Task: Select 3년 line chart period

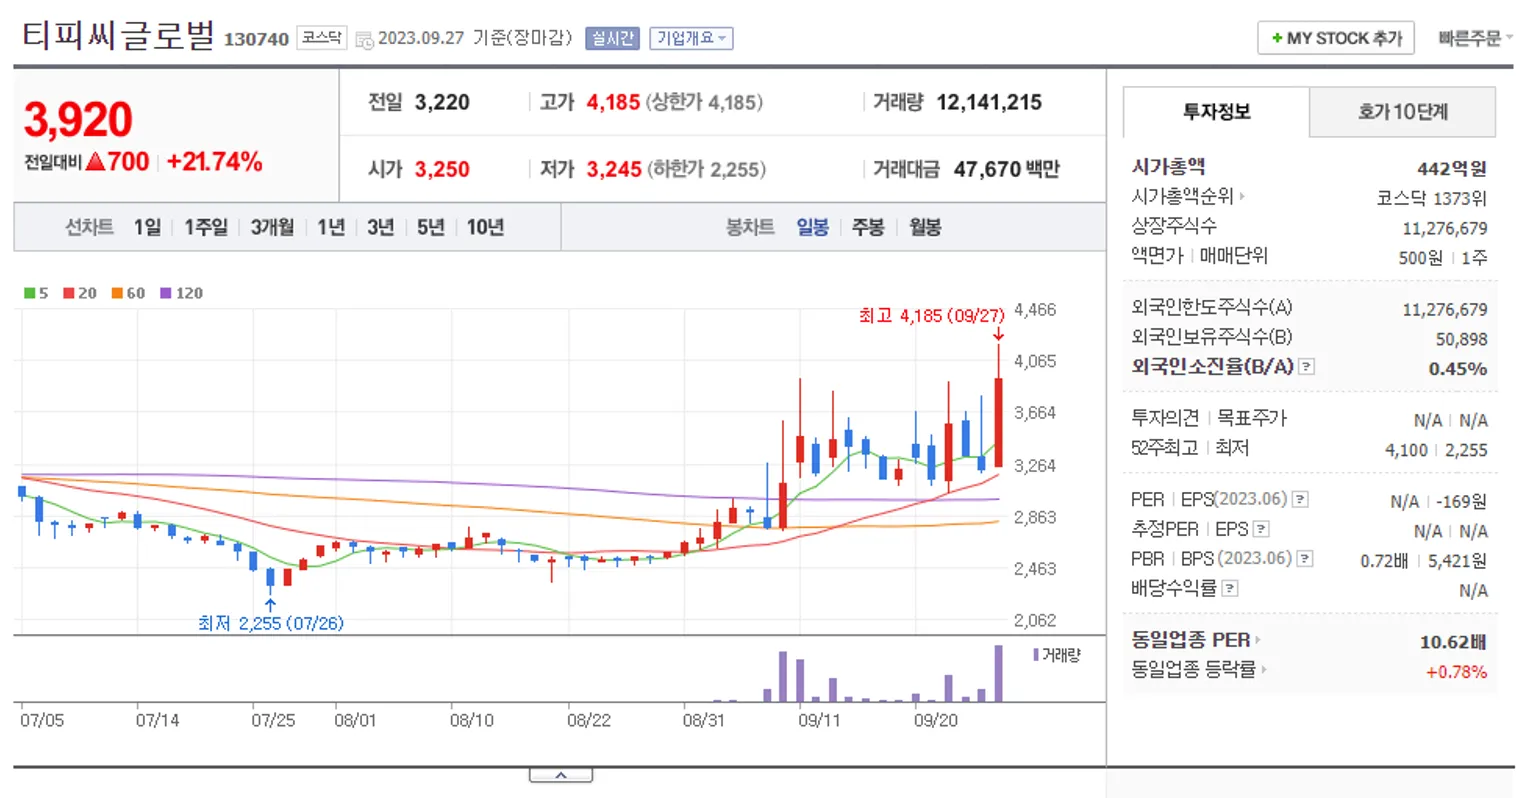Action: 380,227
